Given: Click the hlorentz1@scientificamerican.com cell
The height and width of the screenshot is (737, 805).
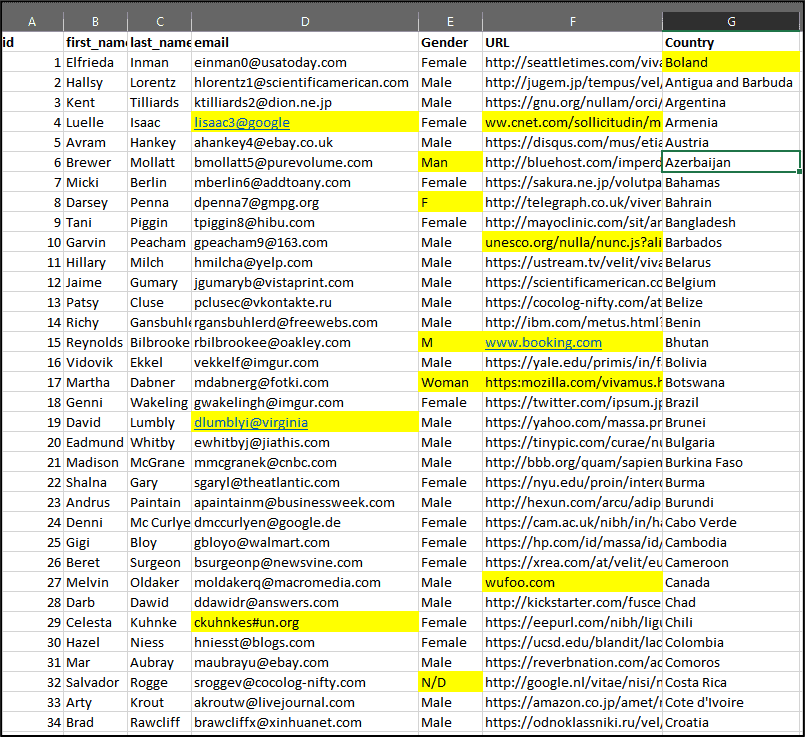Looking at the screenshot, I should click(x=305, y=83).
